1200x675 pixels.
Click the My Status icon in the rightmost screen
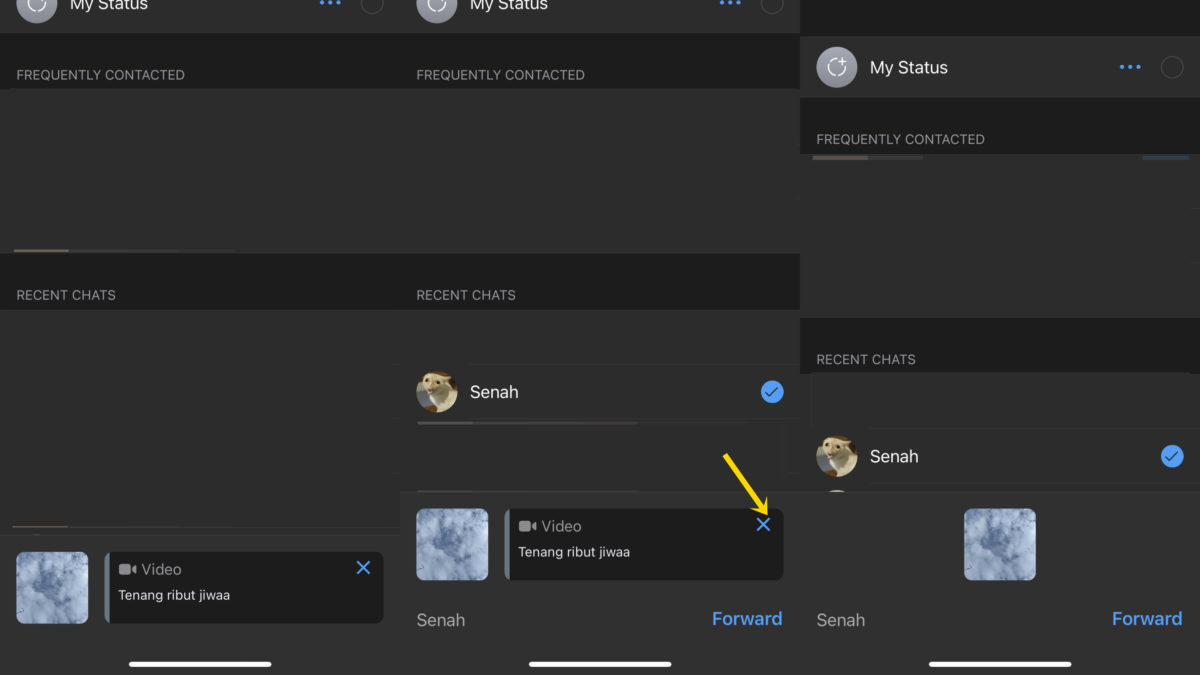[837, 68]
